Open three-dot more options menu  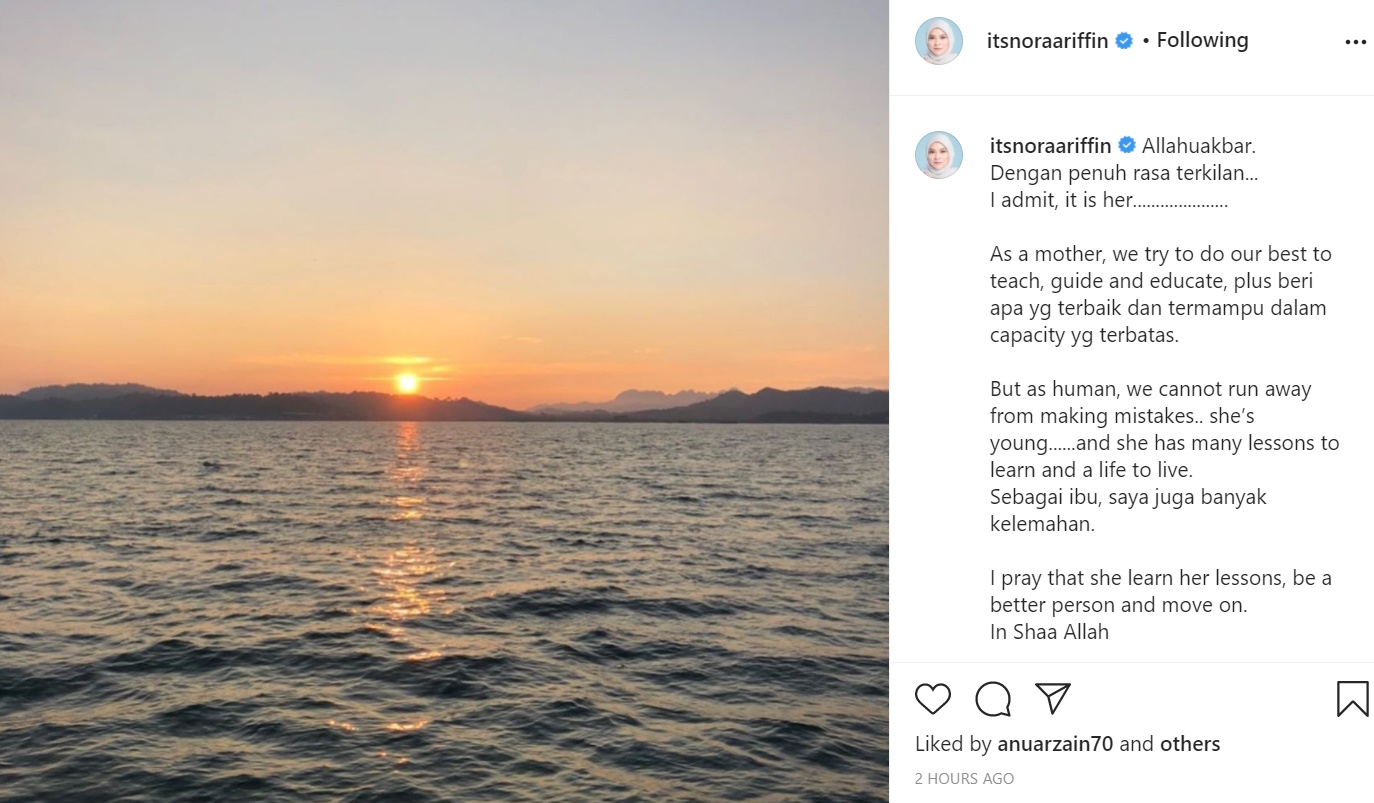1355,42
